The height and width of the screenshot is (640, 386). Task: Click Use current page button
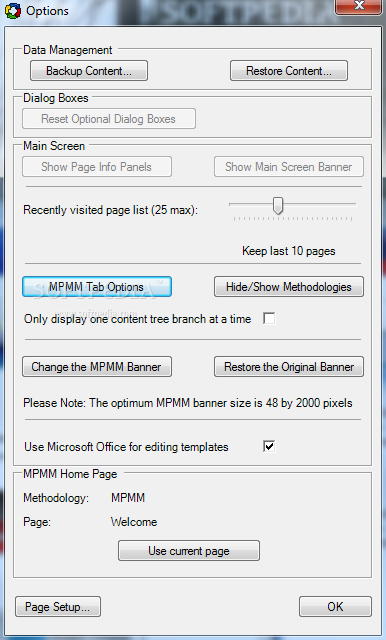(189, 551)
